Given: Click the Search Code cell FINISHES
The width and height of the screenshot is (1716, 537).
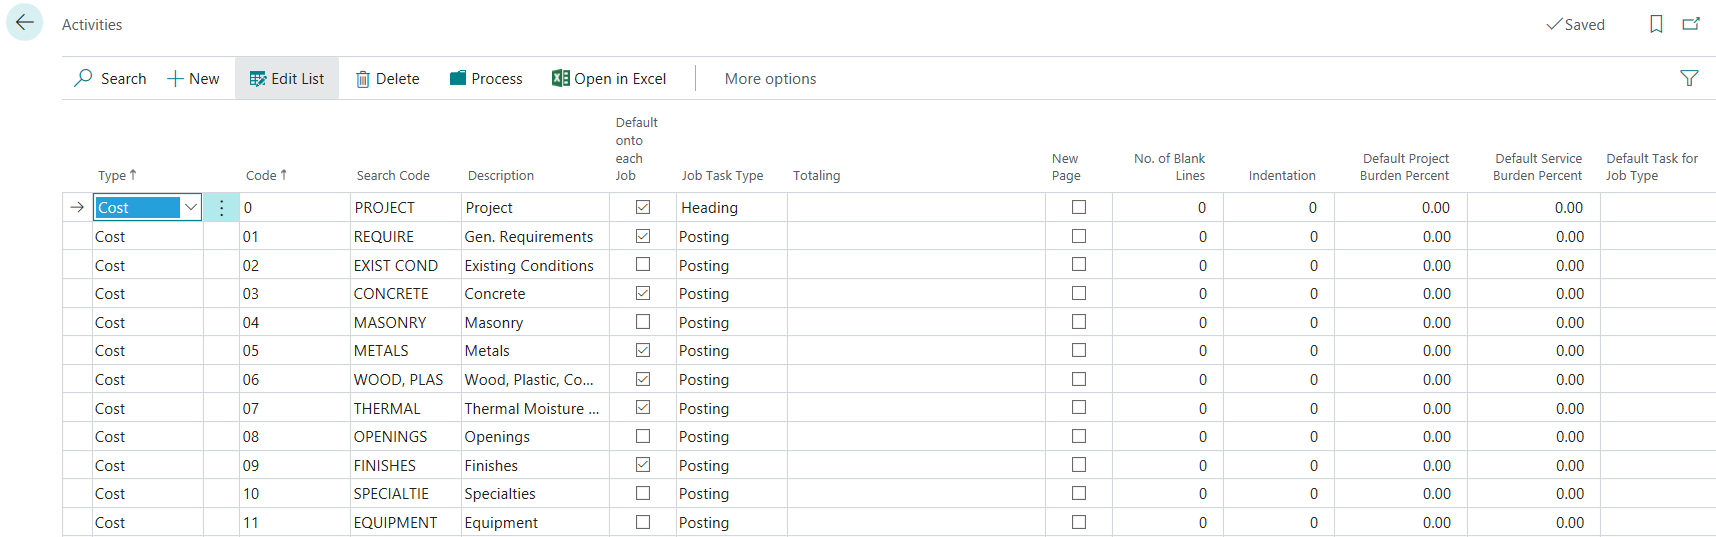Looking at the screenshot, I should click(x=385, y=466).
